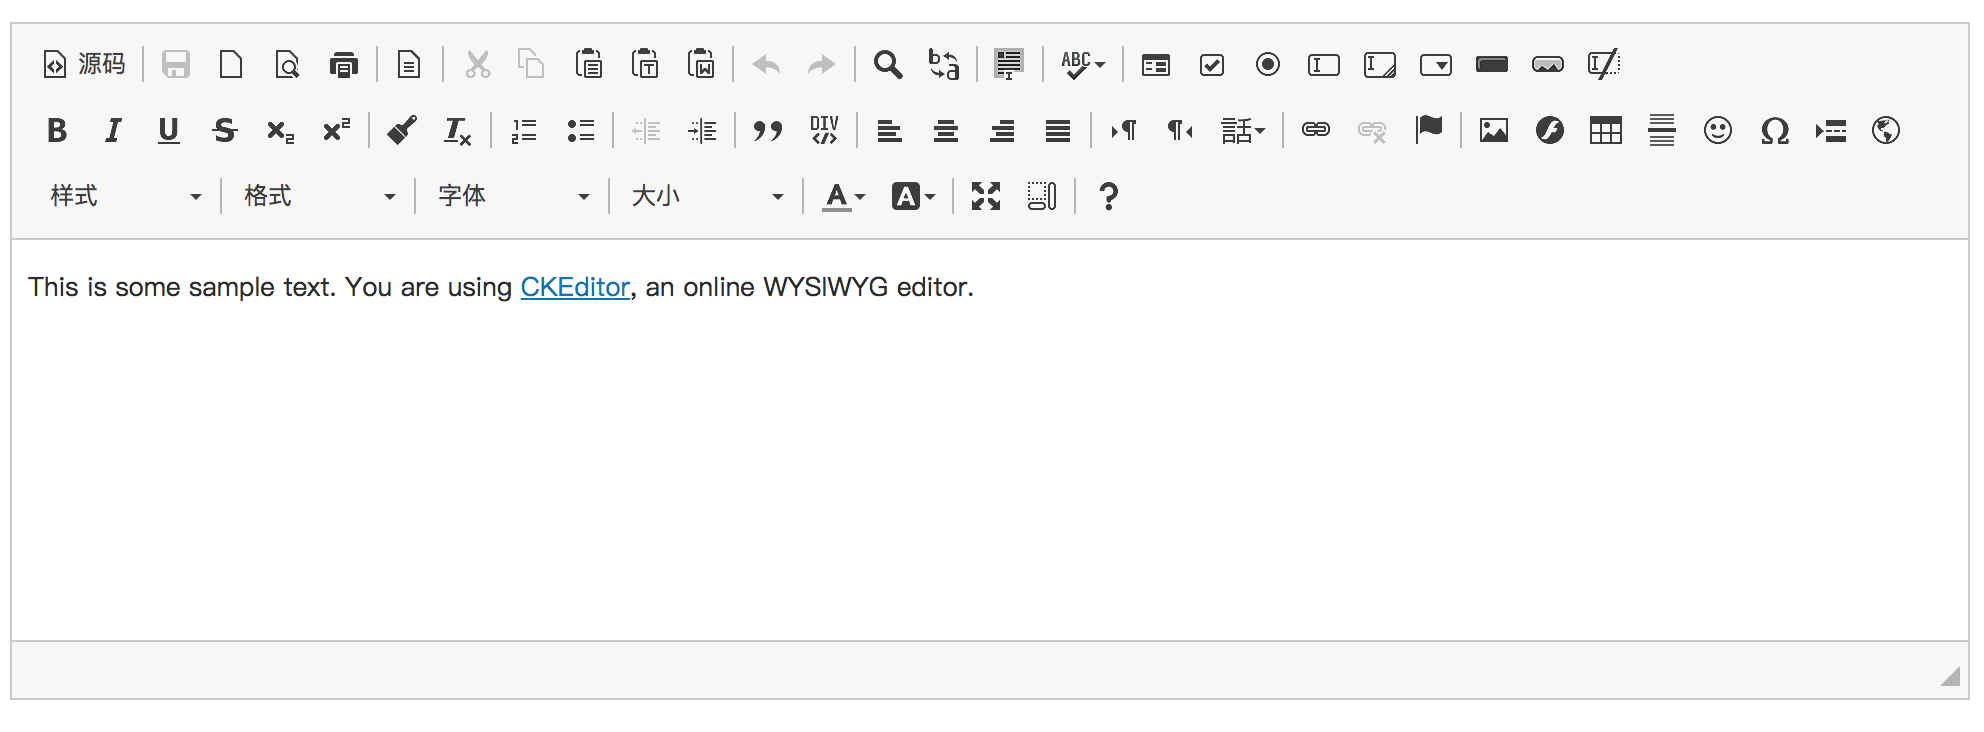1984x732 pixels.
Task: Open the 格式 format dropdown
Action: pos(320,197)
